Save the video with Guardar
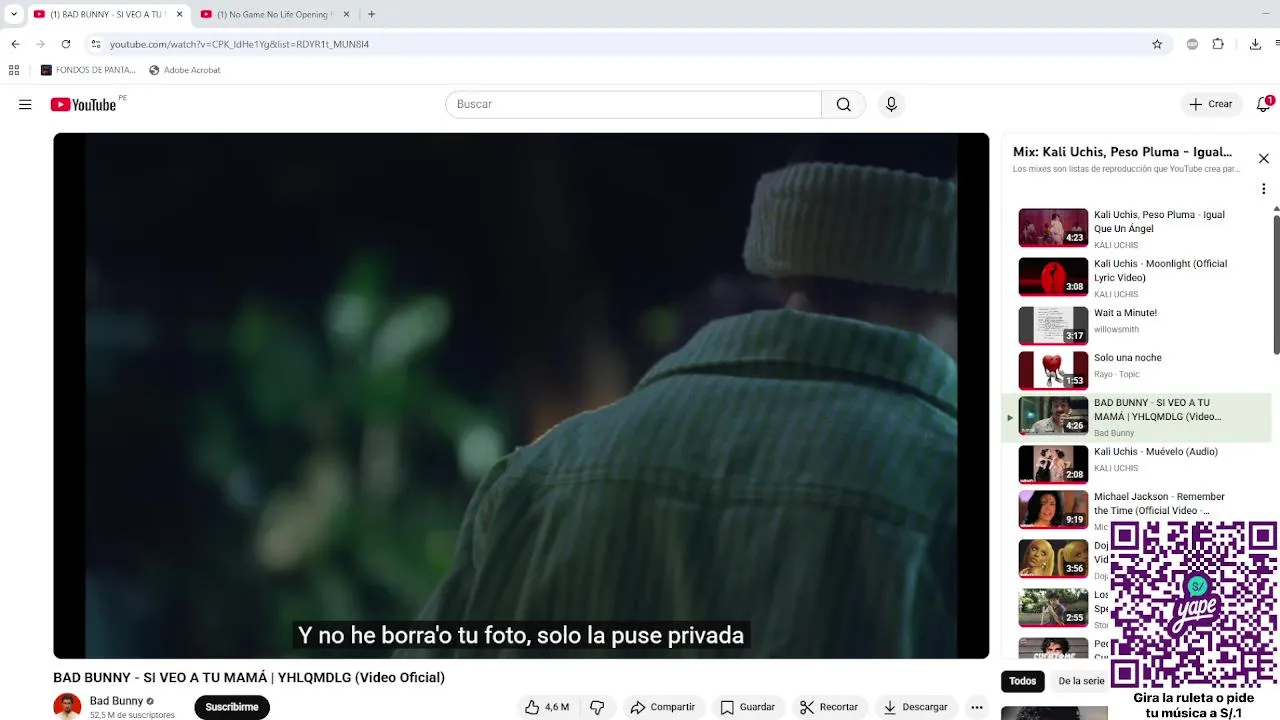The image size is (1280, 720). (x=747, y=707)
